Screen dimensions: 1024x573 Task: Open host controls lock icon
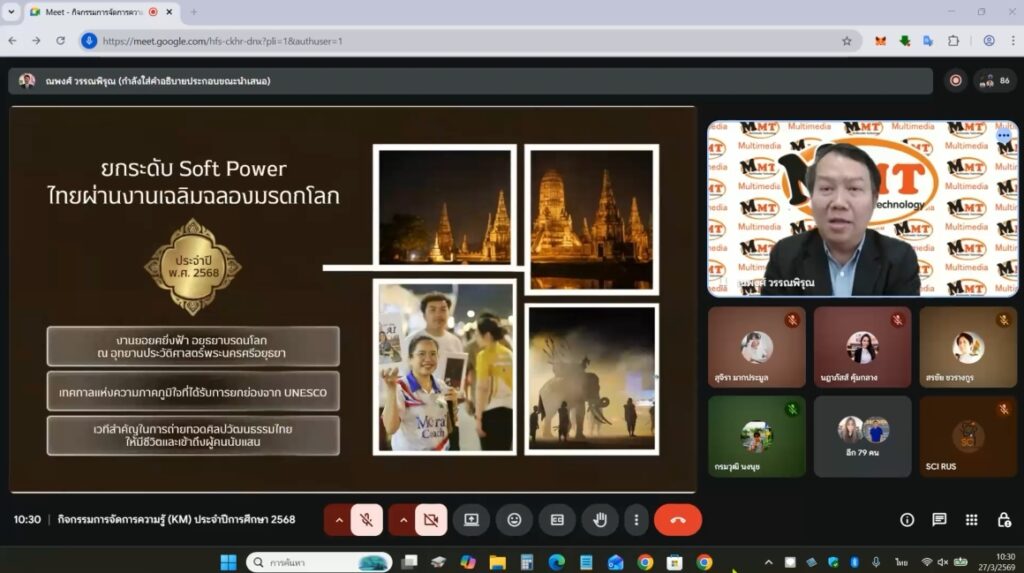click(x=1004, y=520)
